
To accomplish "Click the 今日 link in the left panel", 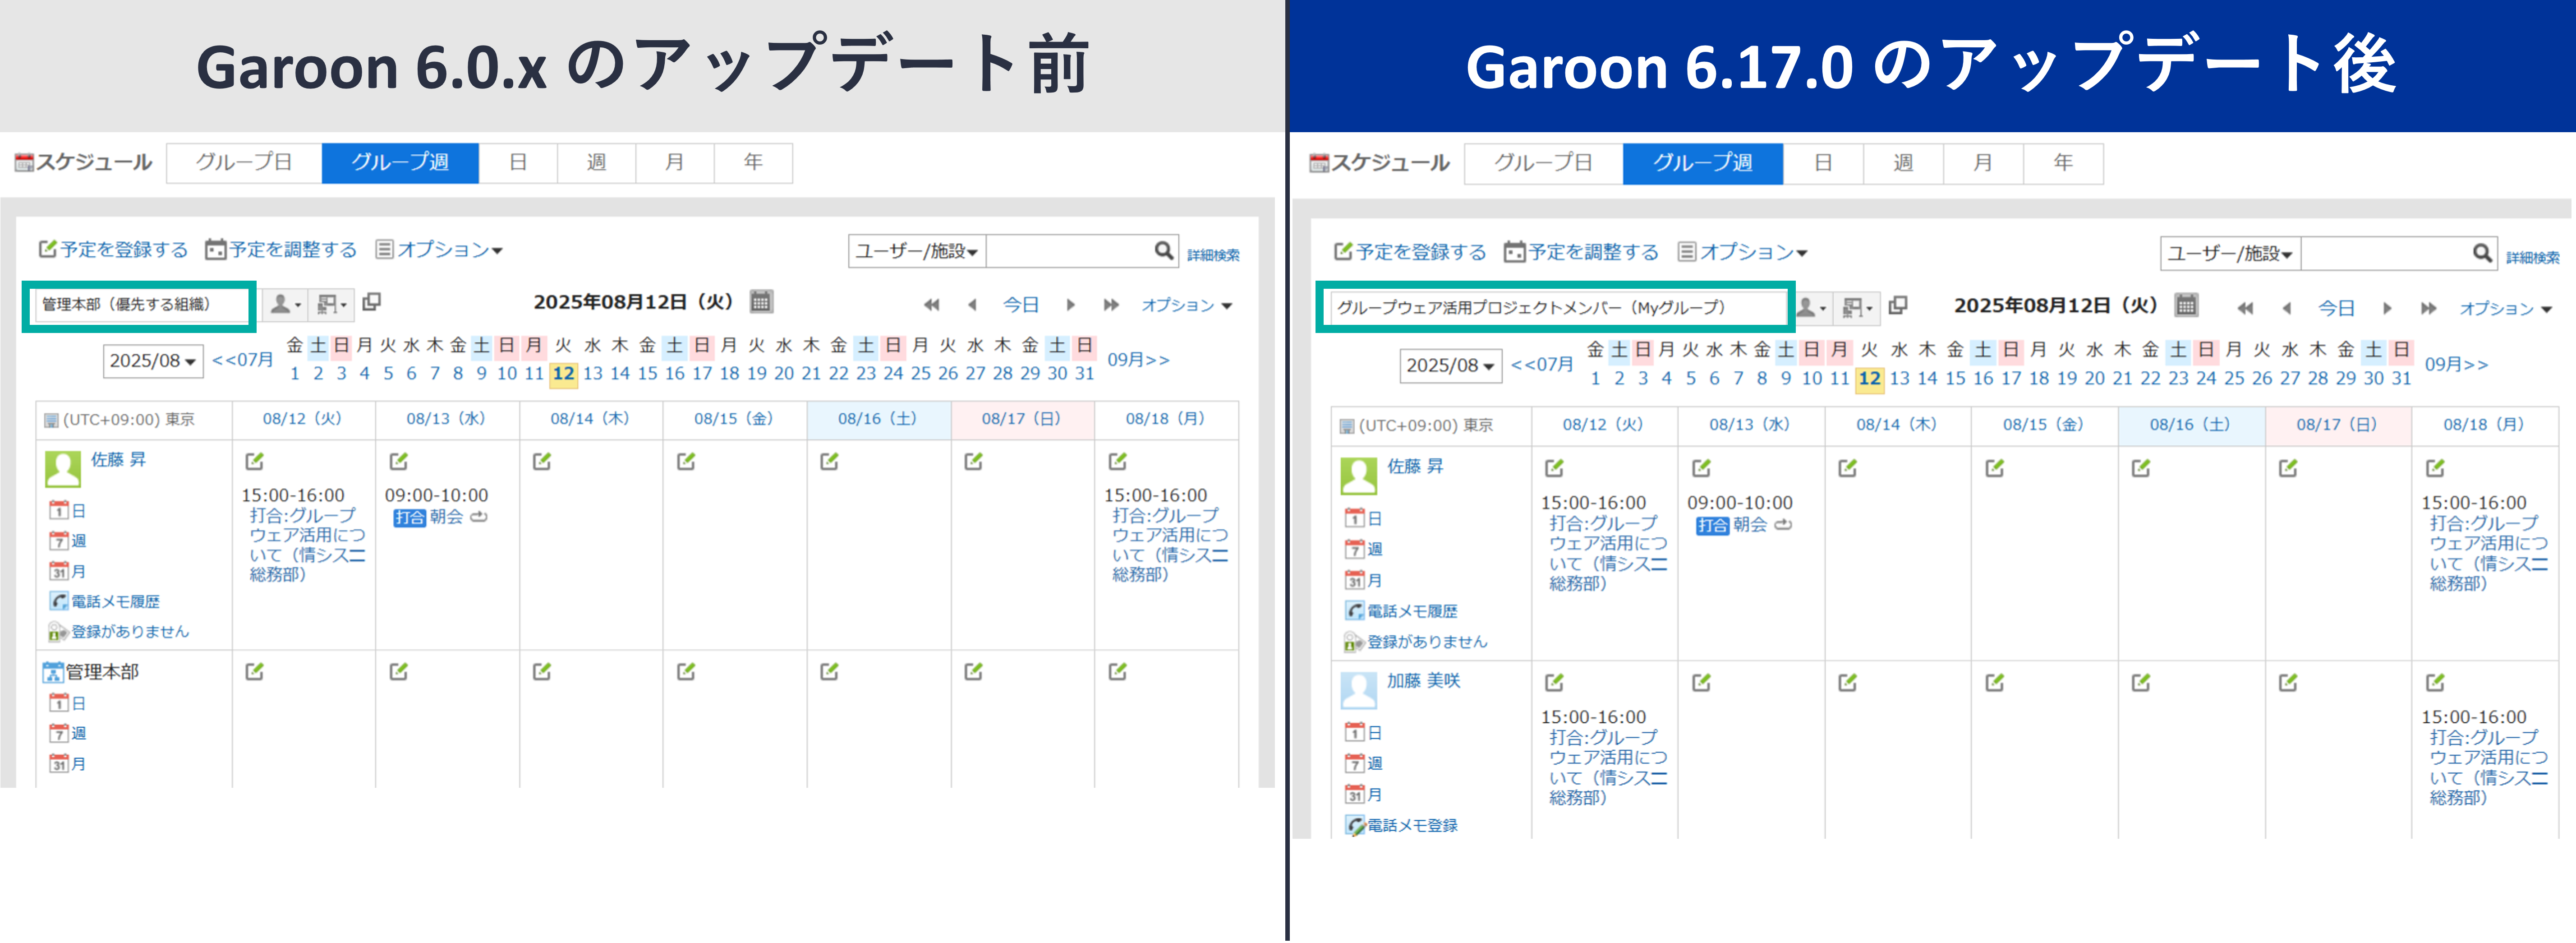I will (1021, 304).
